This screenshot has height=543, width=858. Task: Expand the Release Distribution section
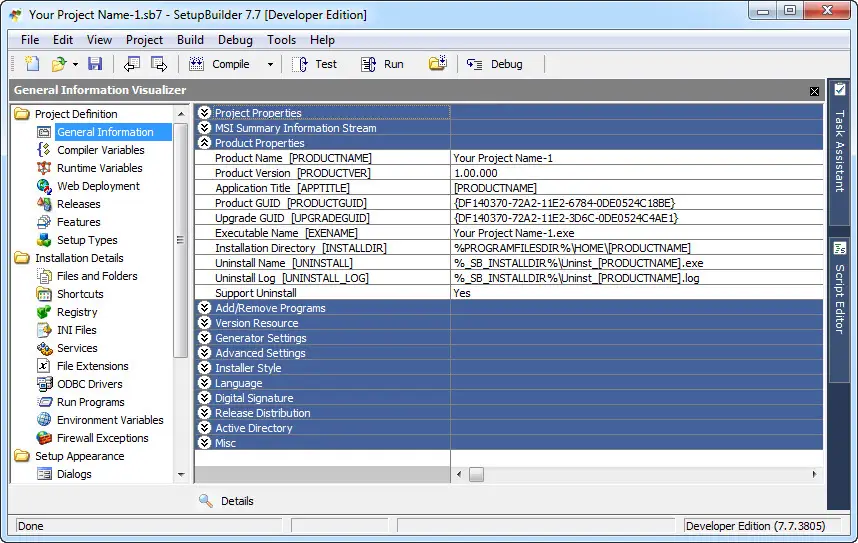(x=205, y=413)
